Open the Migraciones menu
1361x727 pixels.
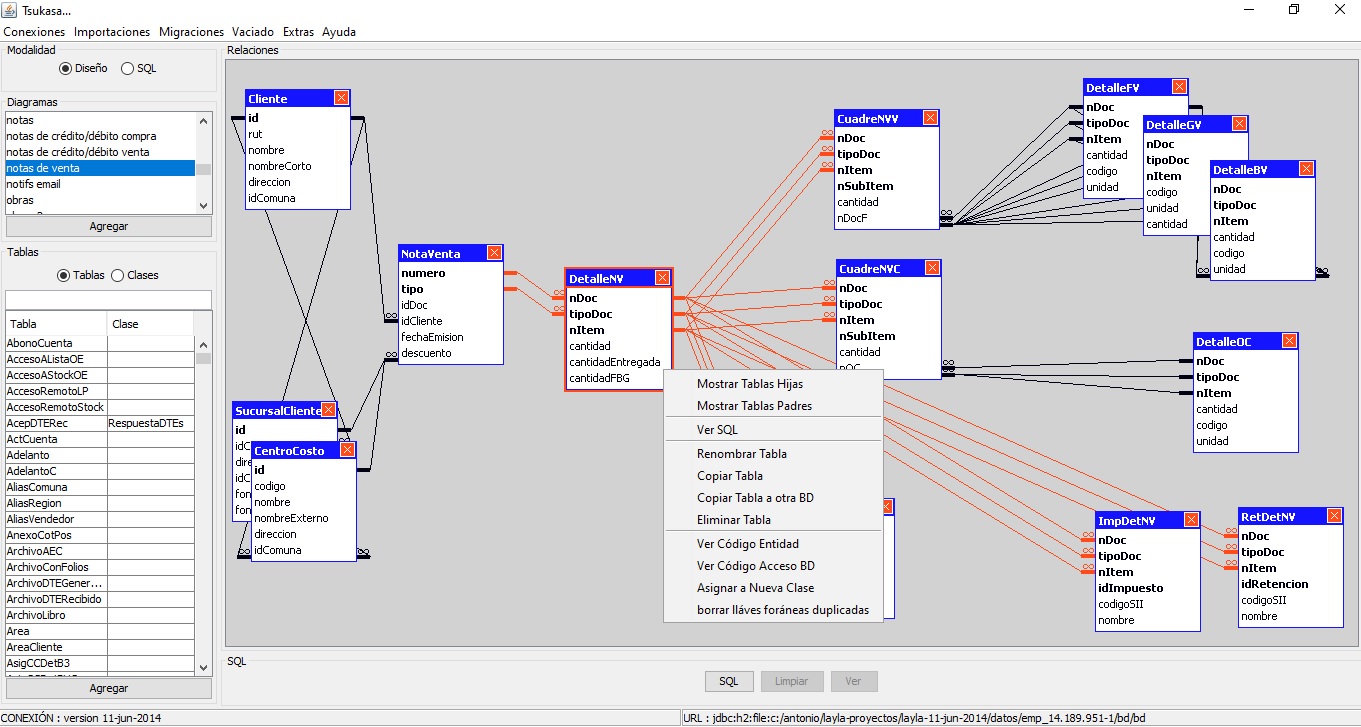[192, 32]
